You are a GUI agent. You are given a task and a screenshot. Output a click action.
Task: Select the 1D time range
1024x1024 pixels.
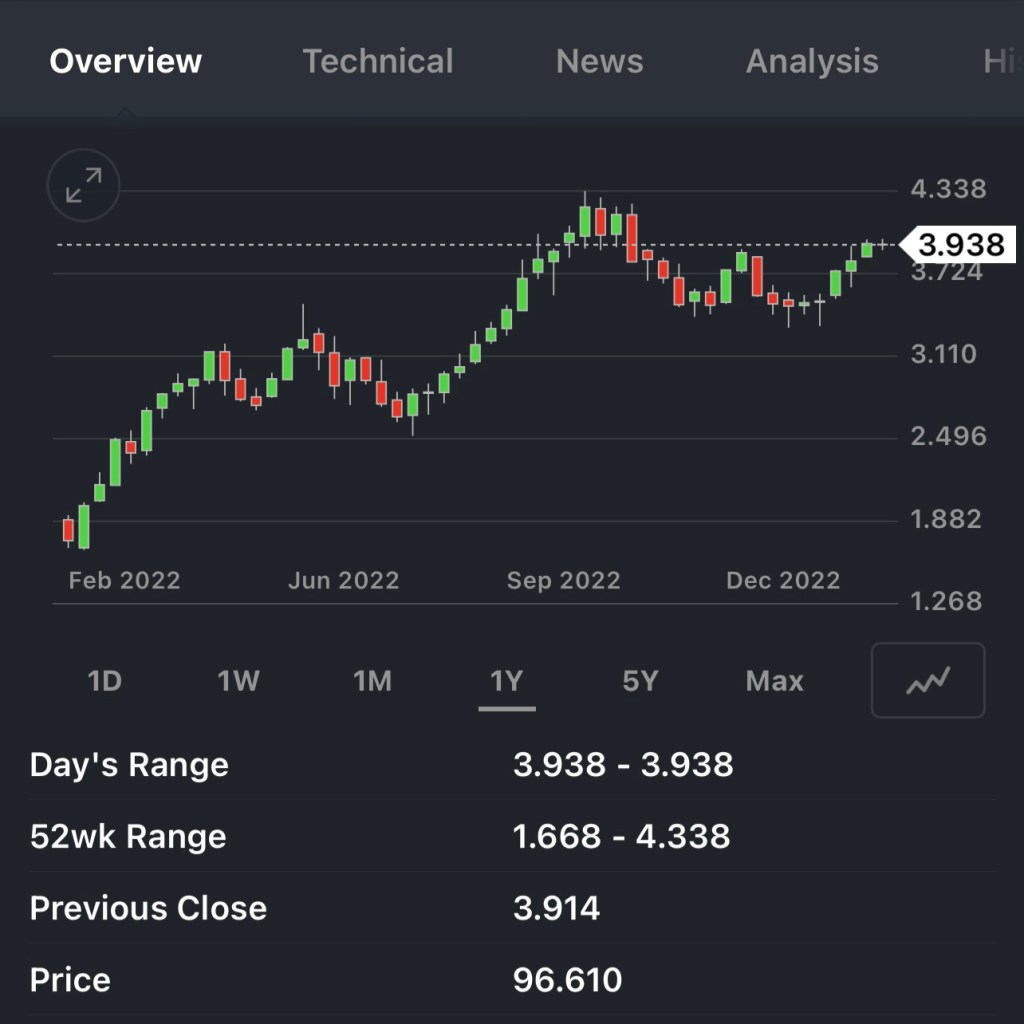105,681
